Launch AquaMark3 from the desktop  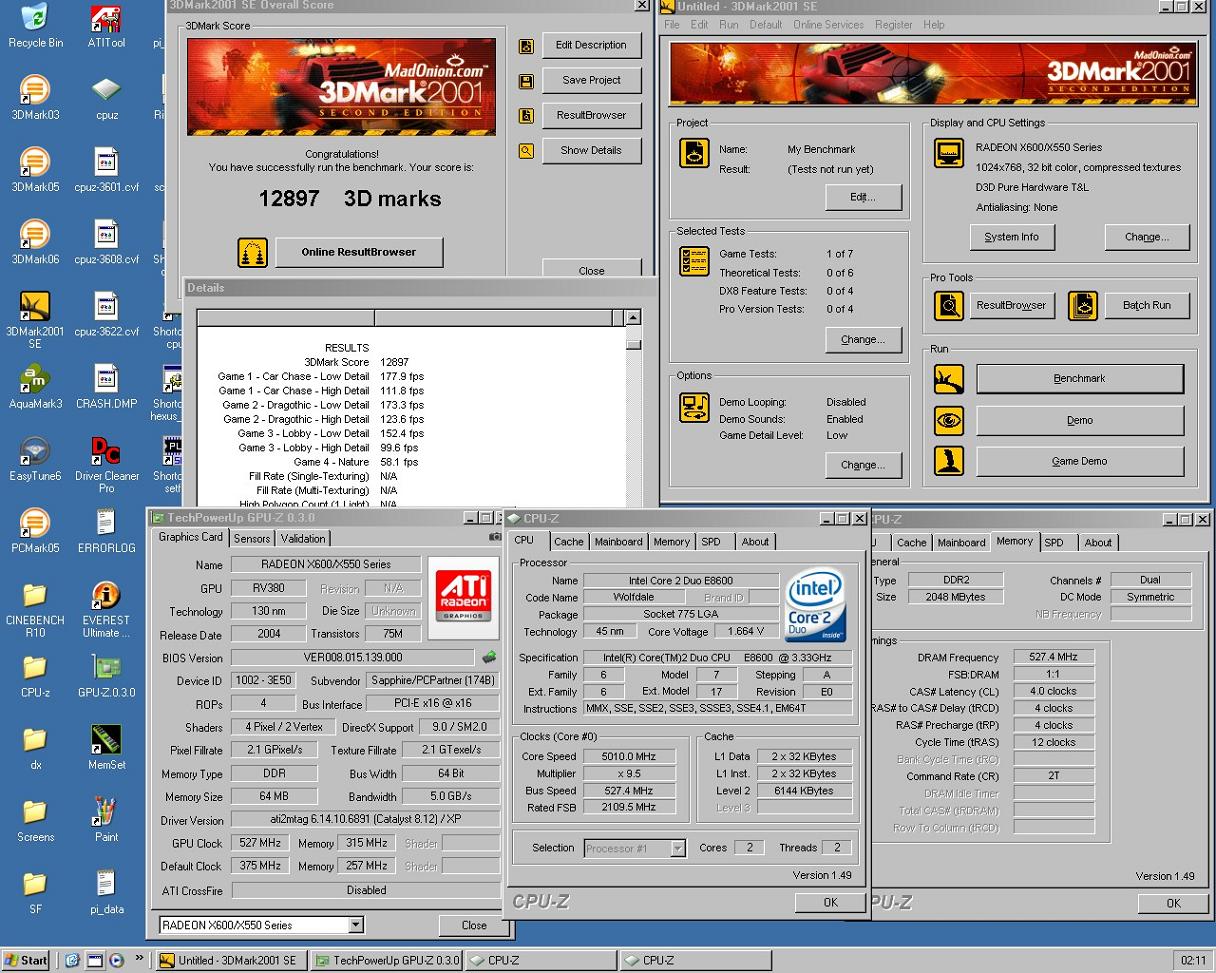coord(35,386)
